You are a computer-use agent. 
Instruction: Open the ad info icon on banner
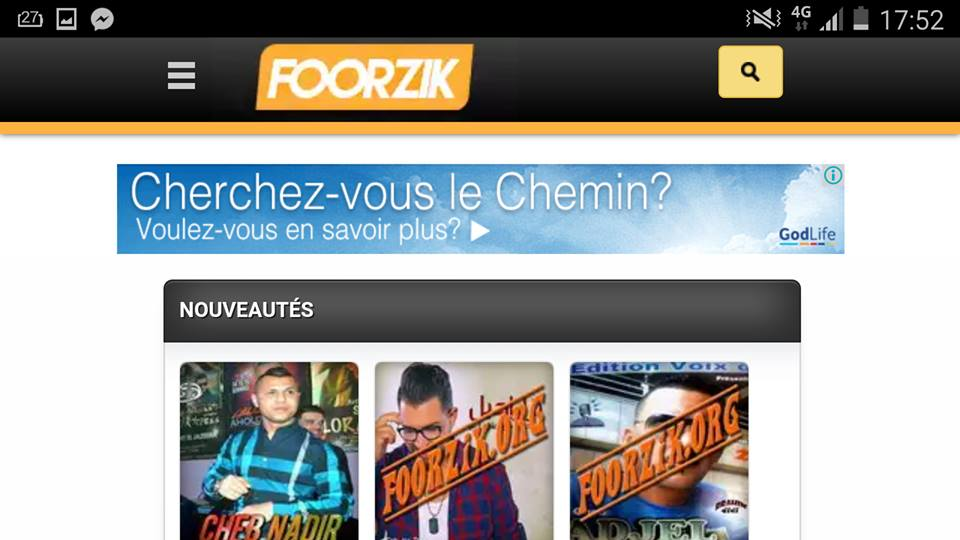click(833, 176)
